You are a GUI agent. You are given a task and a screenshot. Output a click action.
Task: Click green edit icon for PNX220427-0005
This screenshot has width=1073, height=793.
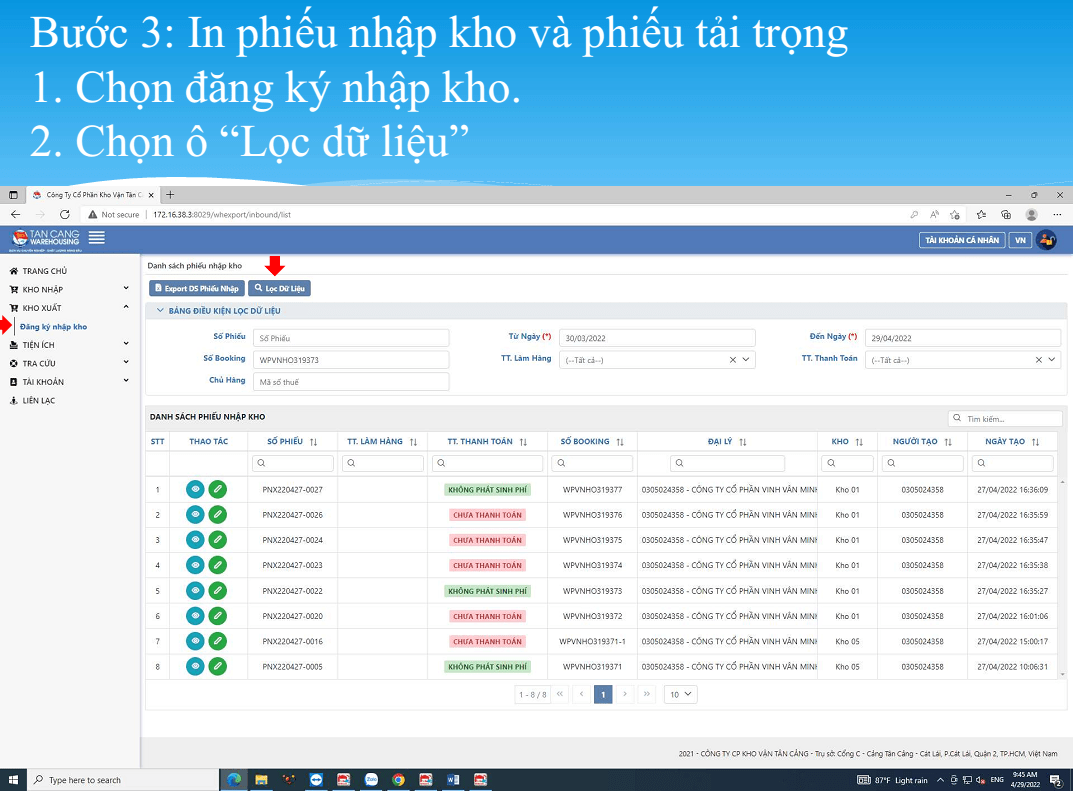pos(218,666)
